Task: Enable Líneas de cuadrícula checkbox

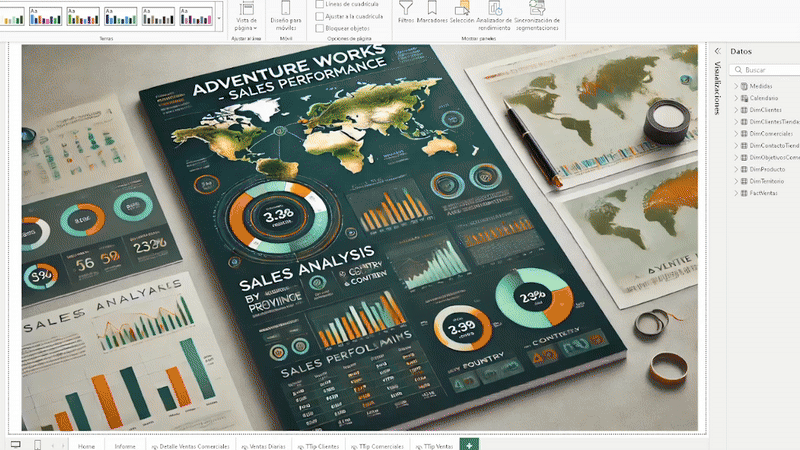Action: click(x=320, y=4)
